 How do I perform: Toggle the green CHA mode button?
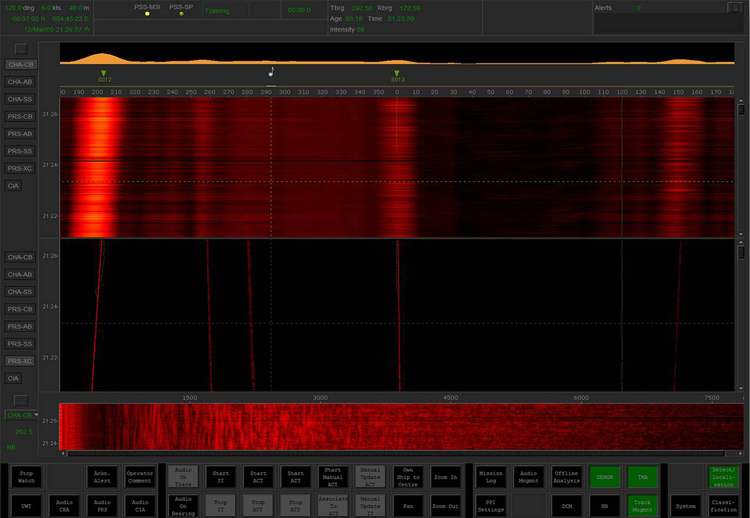(x=642, y=477)
